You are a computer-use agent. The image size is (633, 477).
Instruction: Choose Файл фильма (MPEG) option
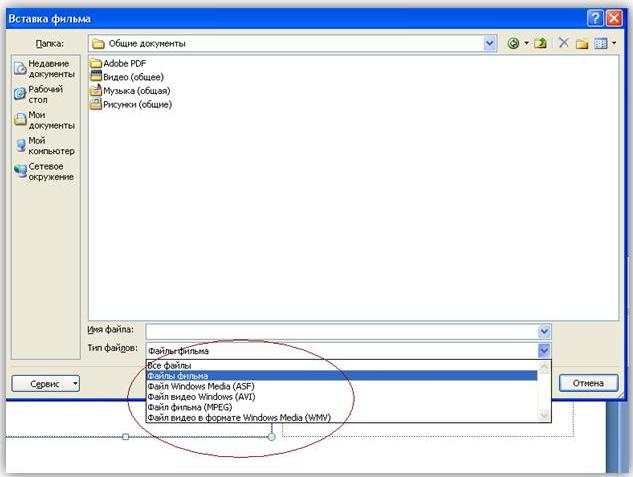point(342,407)
